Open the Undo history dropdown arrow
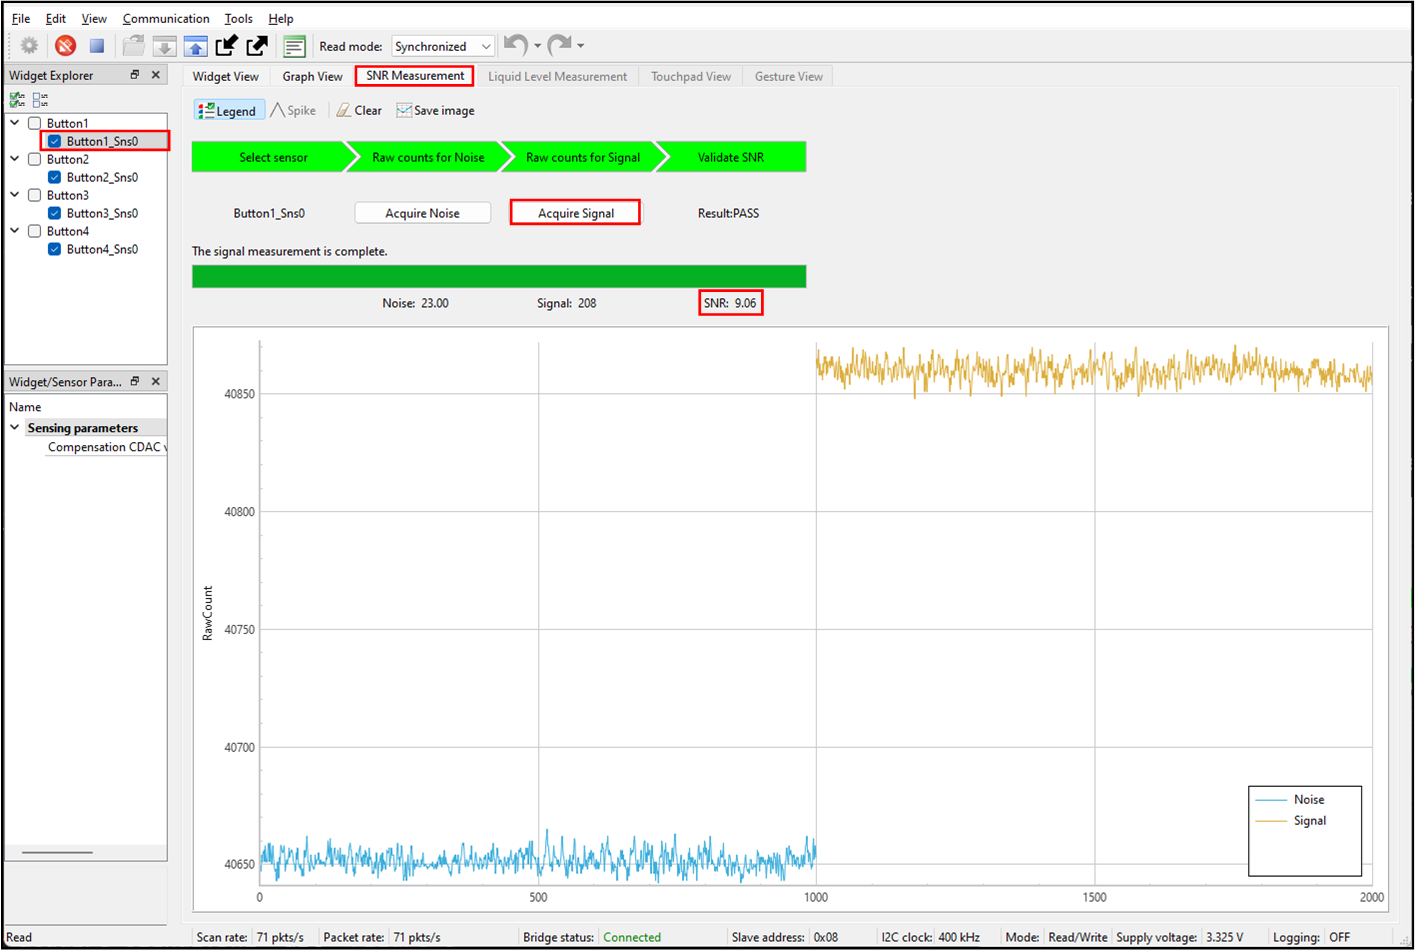Image resolution: width=1415 pixels, height=950 pixels. pos(537,46)
